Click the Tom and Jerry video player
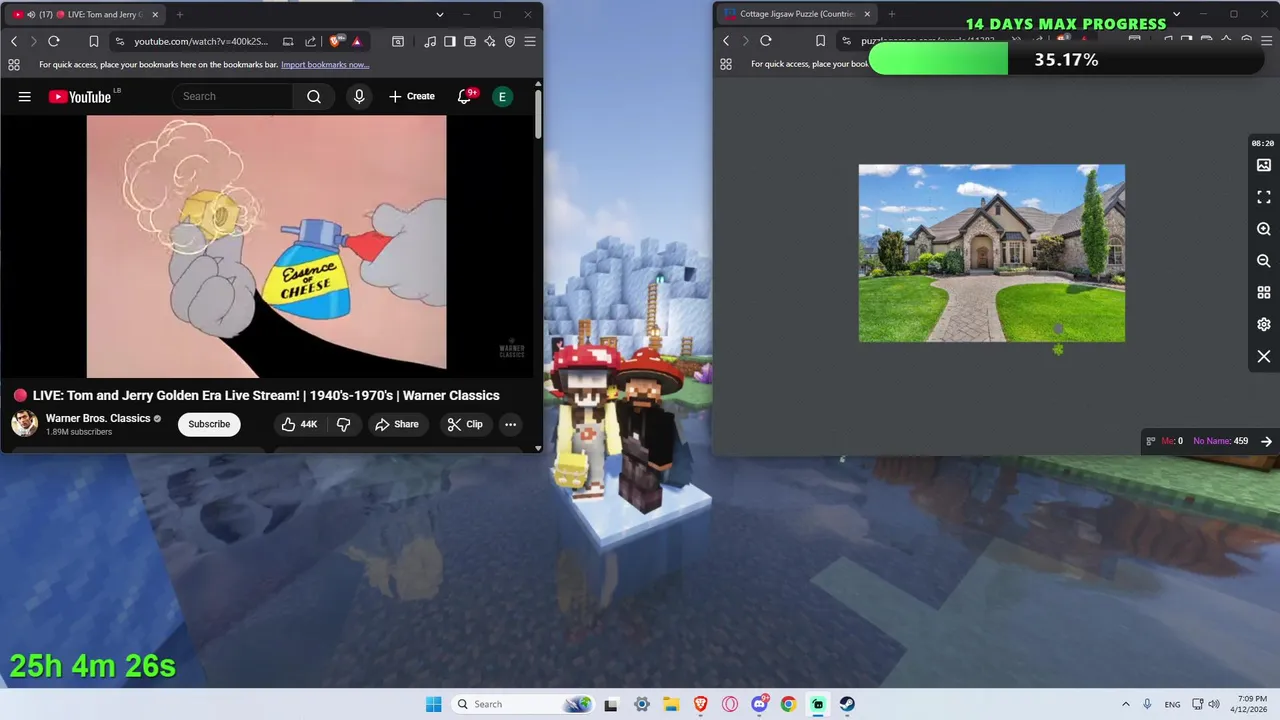This screenshot has height=720, width=1280. 266,246
